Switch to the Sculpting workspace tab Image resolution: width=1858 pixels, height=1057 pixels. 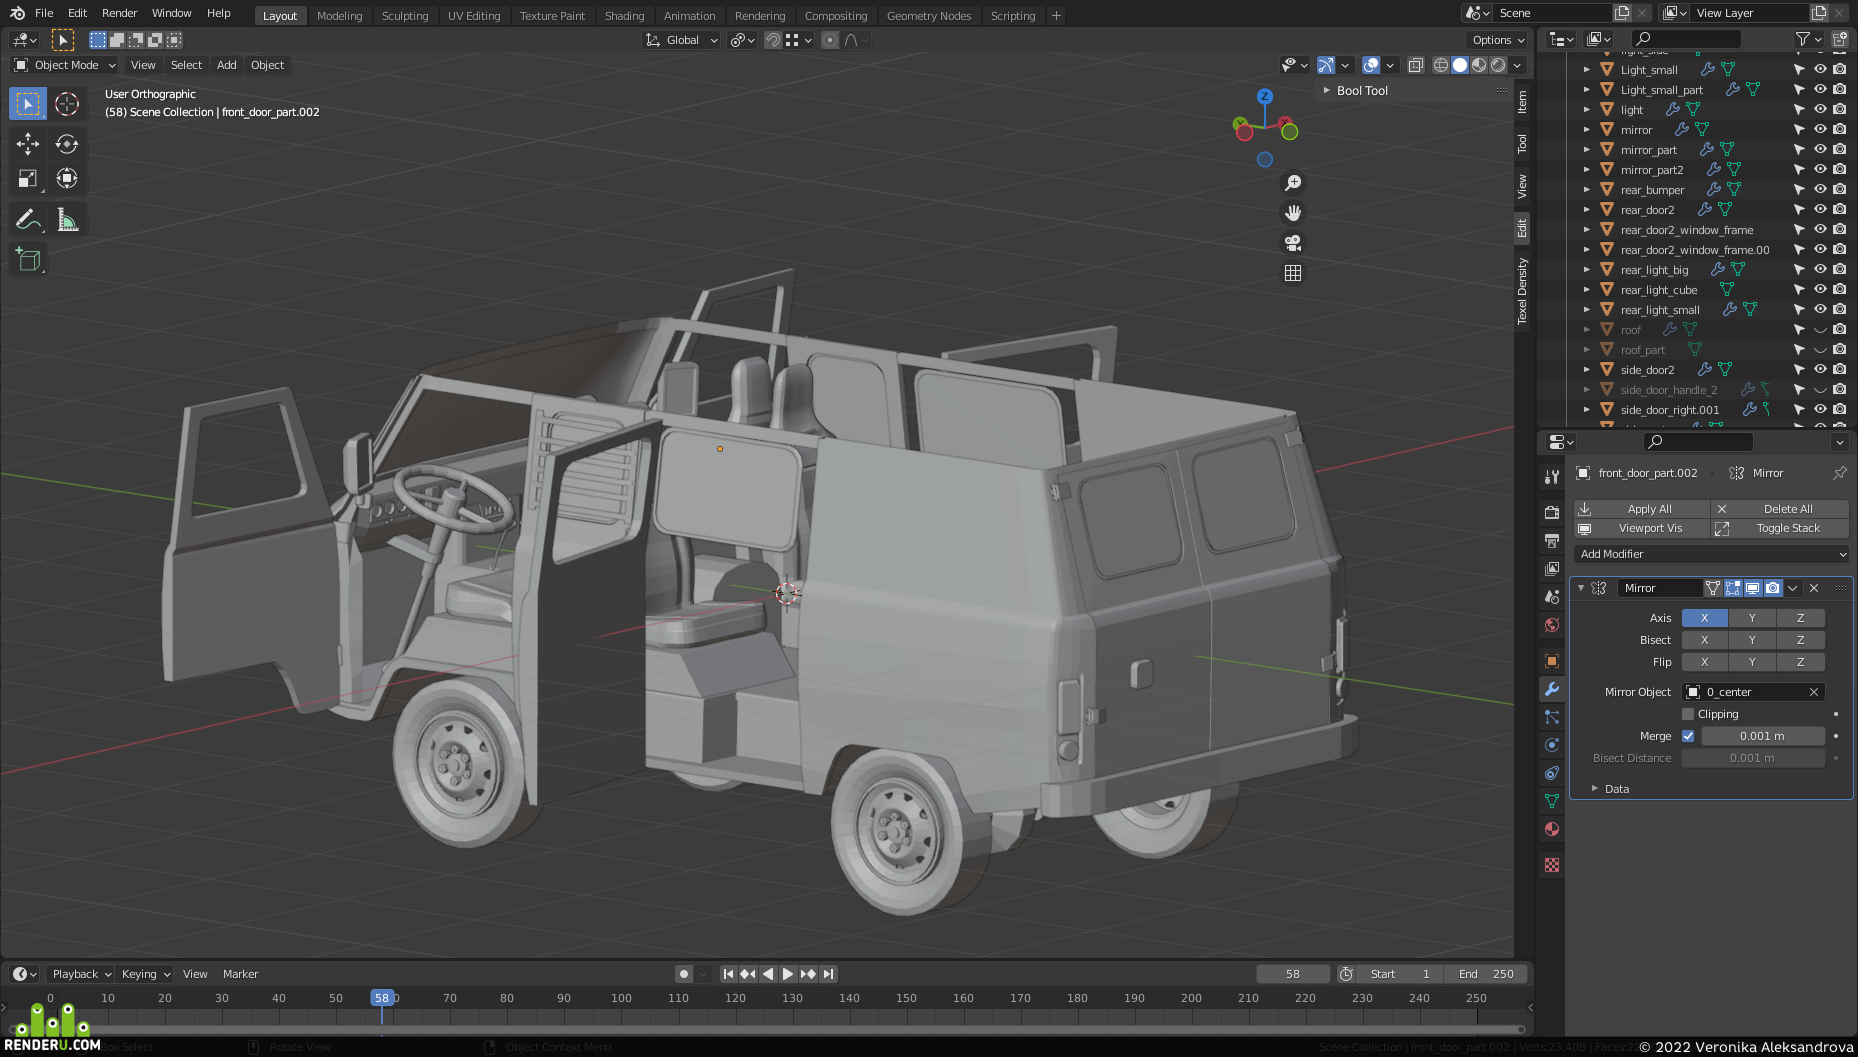click(x=405, y=16)
